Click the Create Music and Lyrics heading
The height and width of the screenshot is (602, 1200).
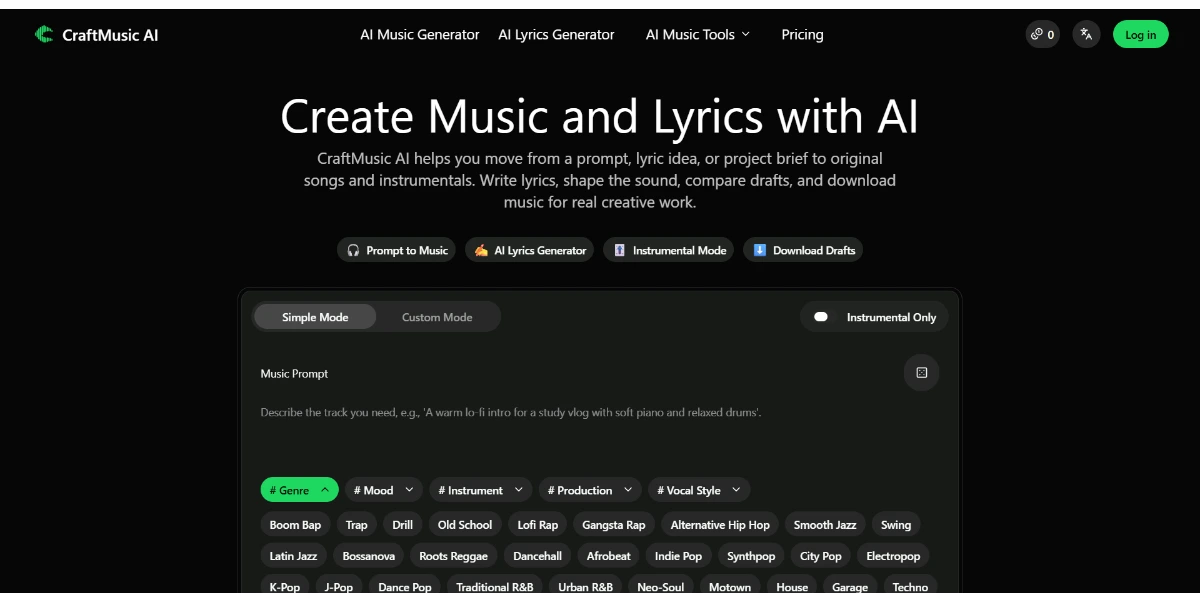[599, 116]
